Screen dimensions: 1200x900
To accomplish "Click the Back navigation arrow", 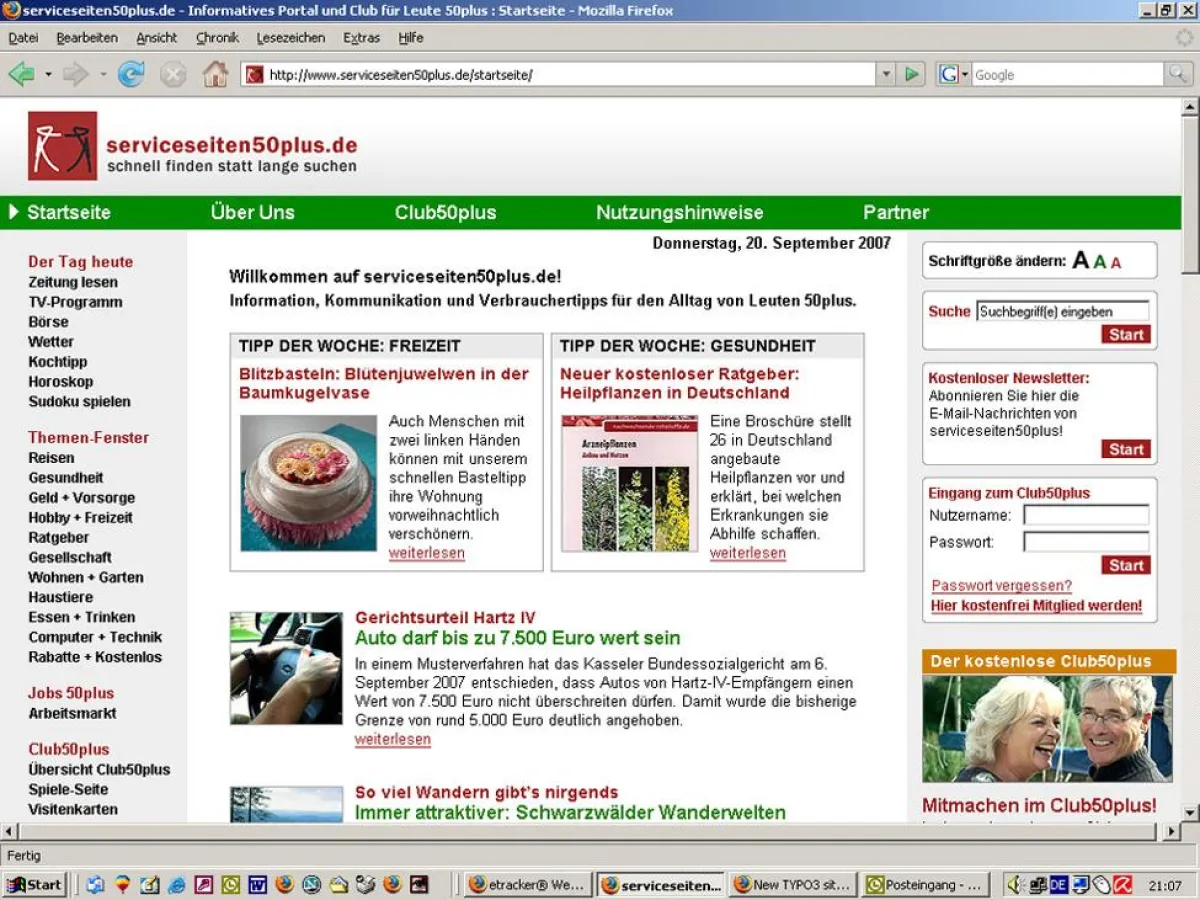I will [22, 74].
